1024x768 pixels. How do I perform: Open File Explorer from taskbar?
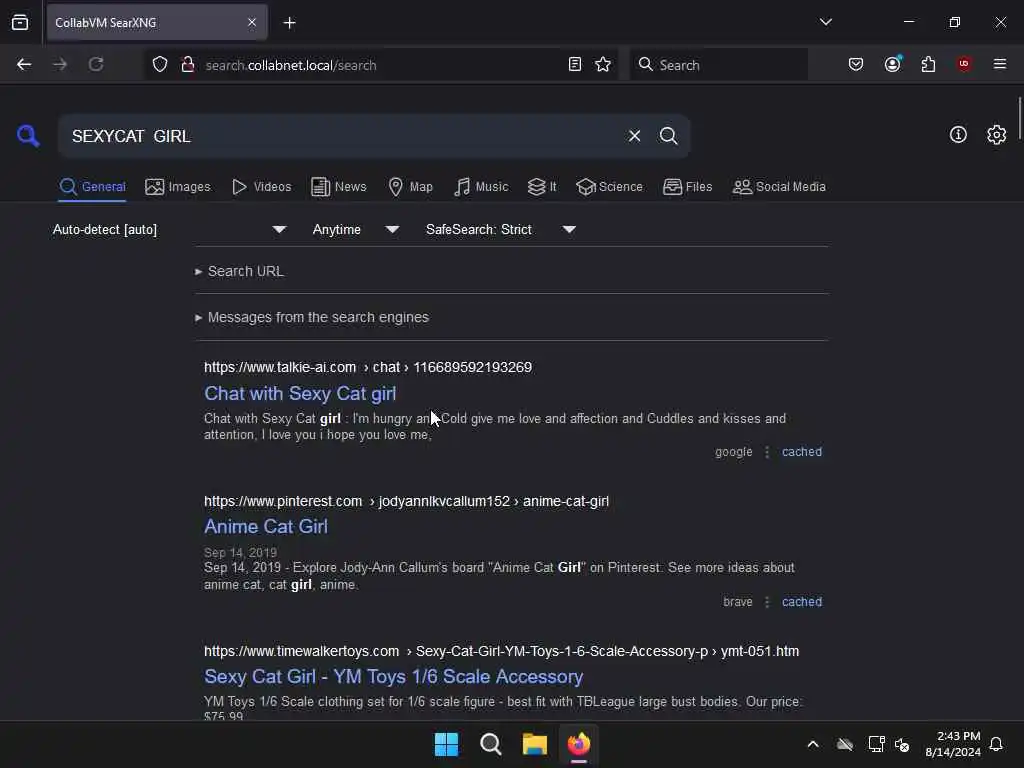coord(535,744)
